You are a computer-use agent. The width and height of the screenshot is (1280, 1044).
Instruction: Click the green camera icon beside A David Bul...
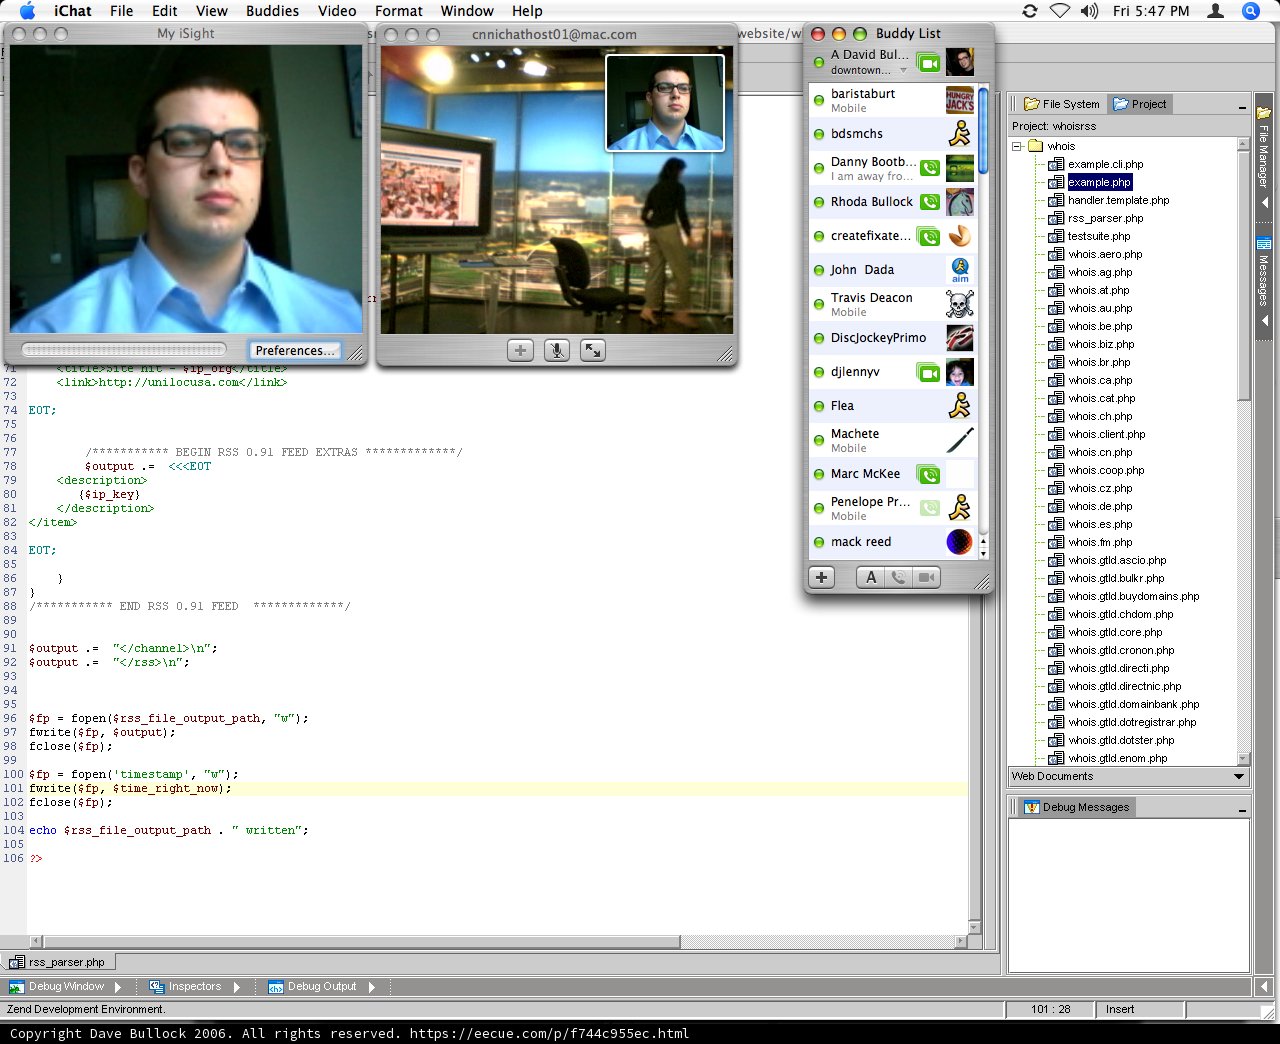tap(929, 63)
